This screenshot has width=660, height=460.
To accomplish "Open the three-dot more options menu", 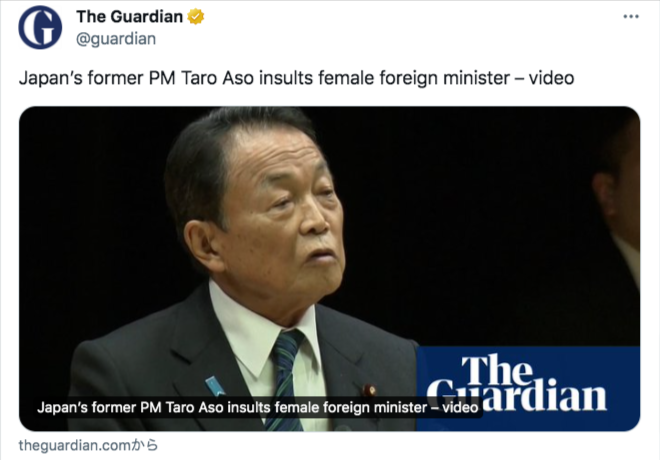I will point(631,16).
